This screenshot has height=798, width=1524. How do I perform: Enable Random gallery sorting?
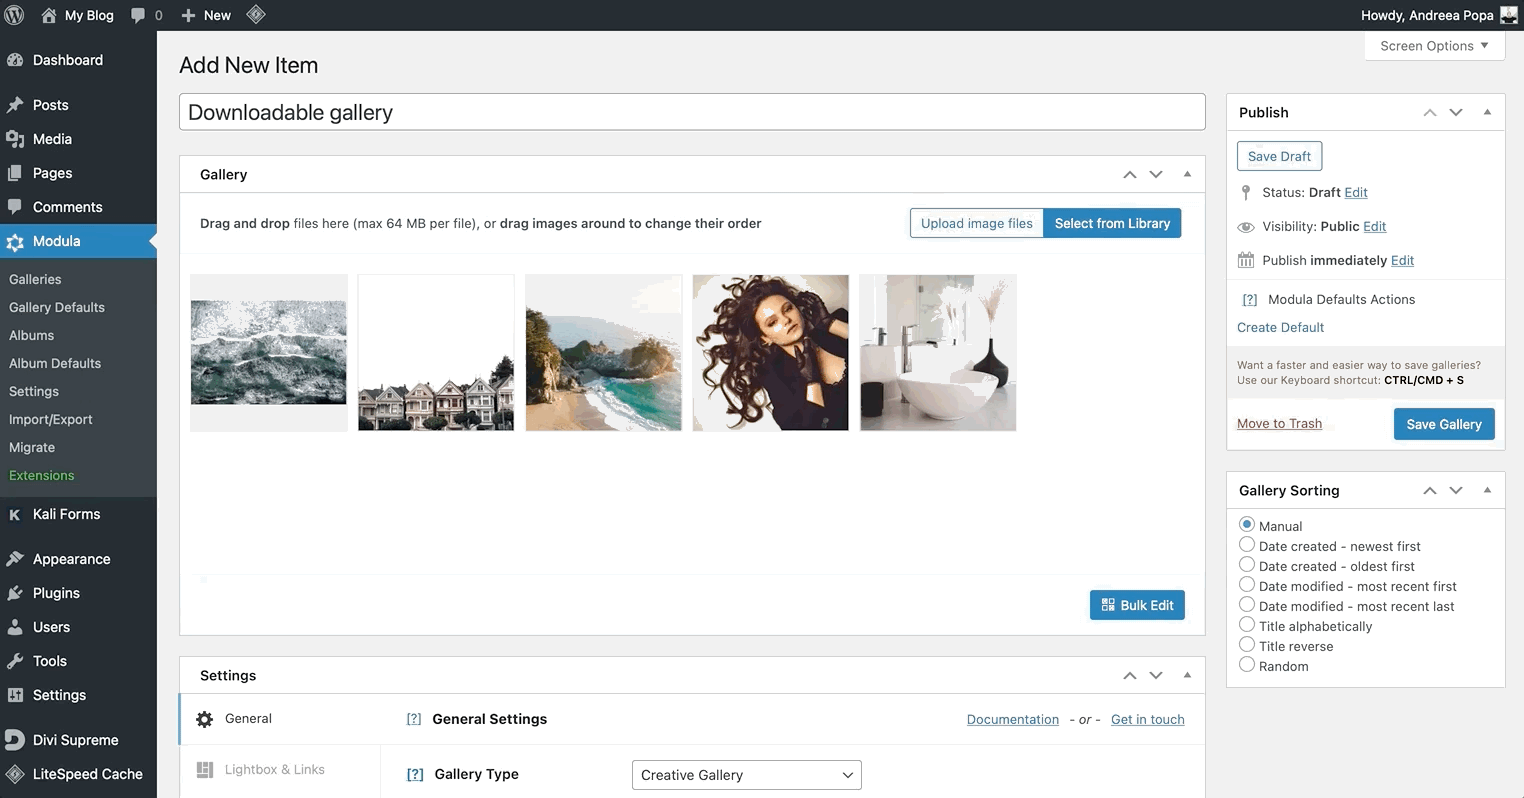(1246, 664)
